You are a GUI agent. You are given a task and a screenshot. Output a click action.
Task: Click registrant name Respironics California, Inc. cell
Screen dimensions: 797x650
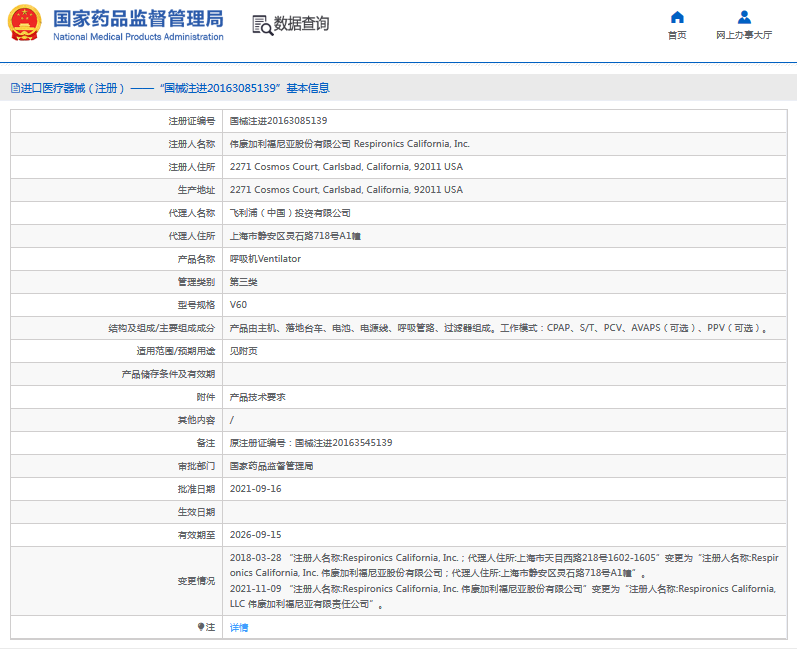[x=350, y=144]
